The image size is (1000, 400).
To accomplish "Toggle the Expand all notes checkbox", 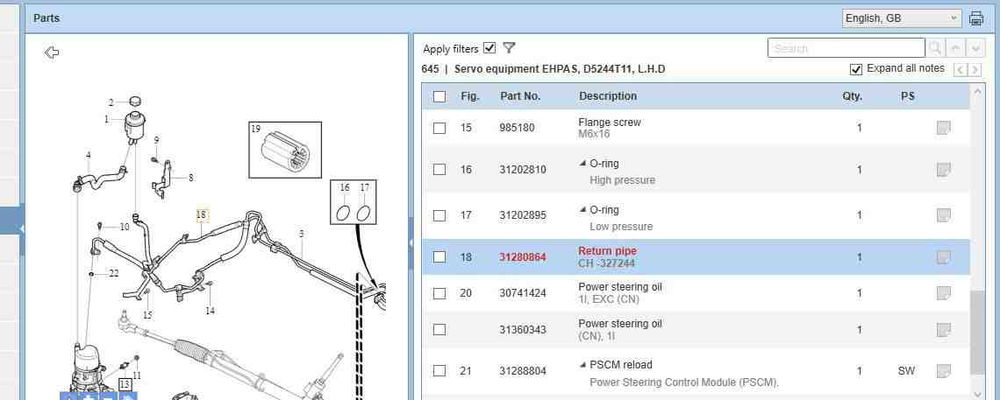I will click(x=855, y=69).
